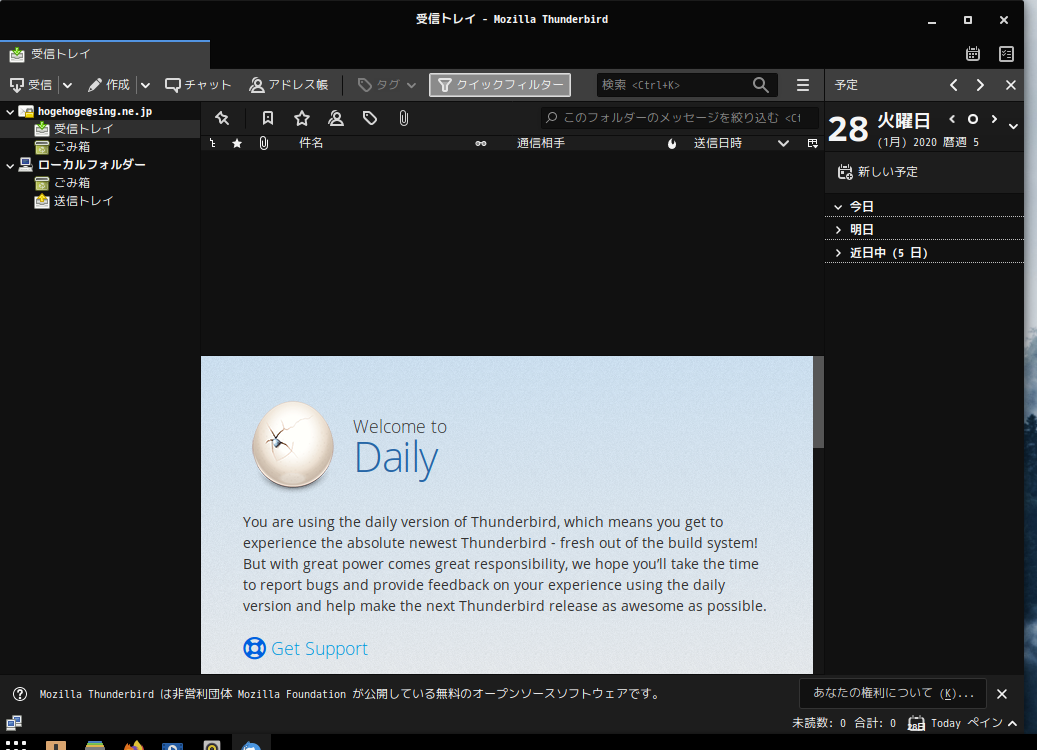Click the Today ペイン chevron arrow
Screen dimensions: 1037x750
pos(1013,723)
